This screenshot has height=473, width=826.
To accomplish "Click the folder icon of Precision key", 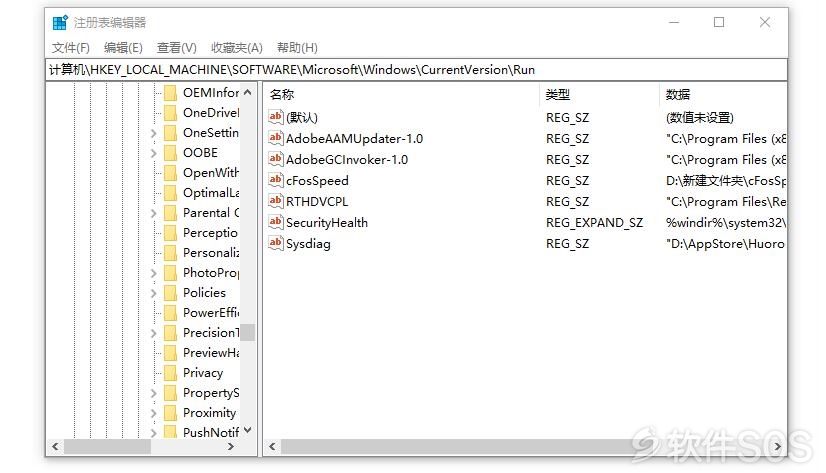I will click(x=170, y=333).
